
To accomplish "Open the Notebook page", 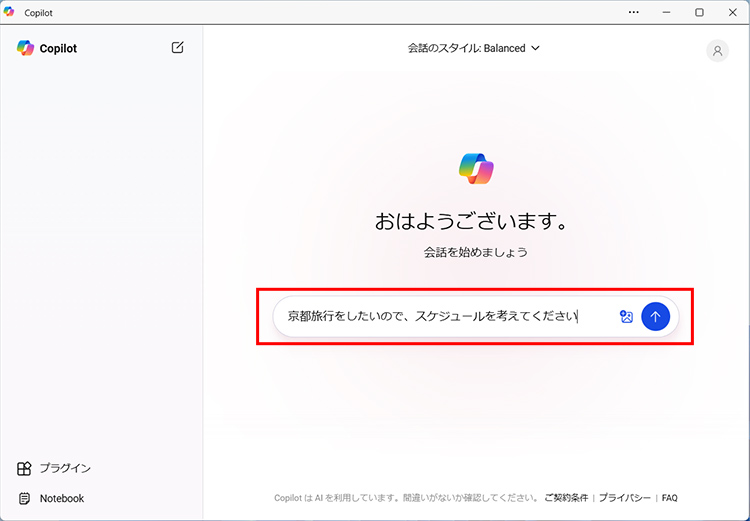I will coord(51,499).
